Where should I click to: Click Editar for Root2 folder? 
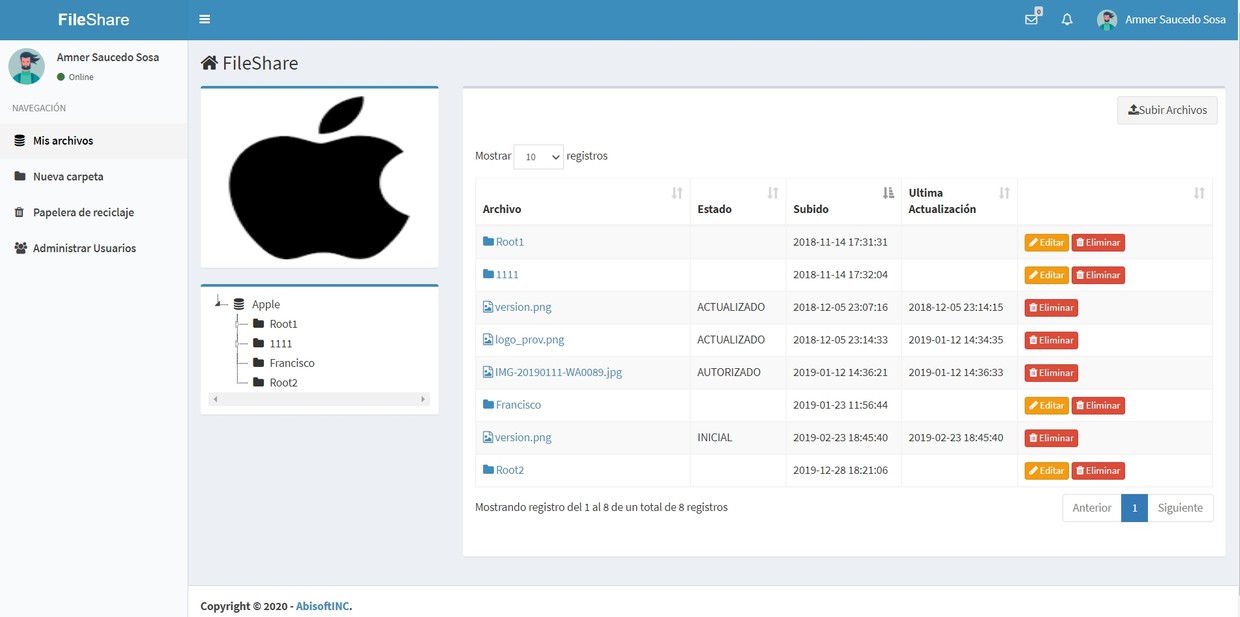point(1046,470)
